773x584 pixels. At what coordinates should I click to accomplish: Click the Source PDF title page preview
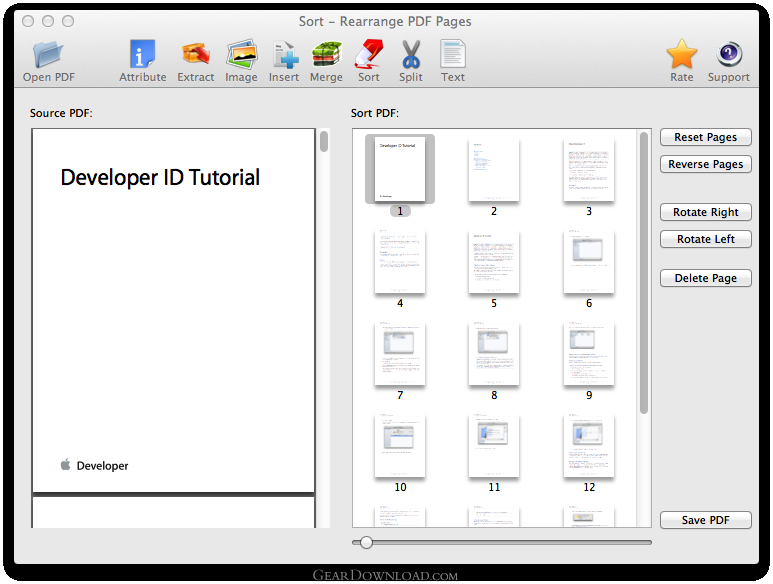tap(174, 310)
